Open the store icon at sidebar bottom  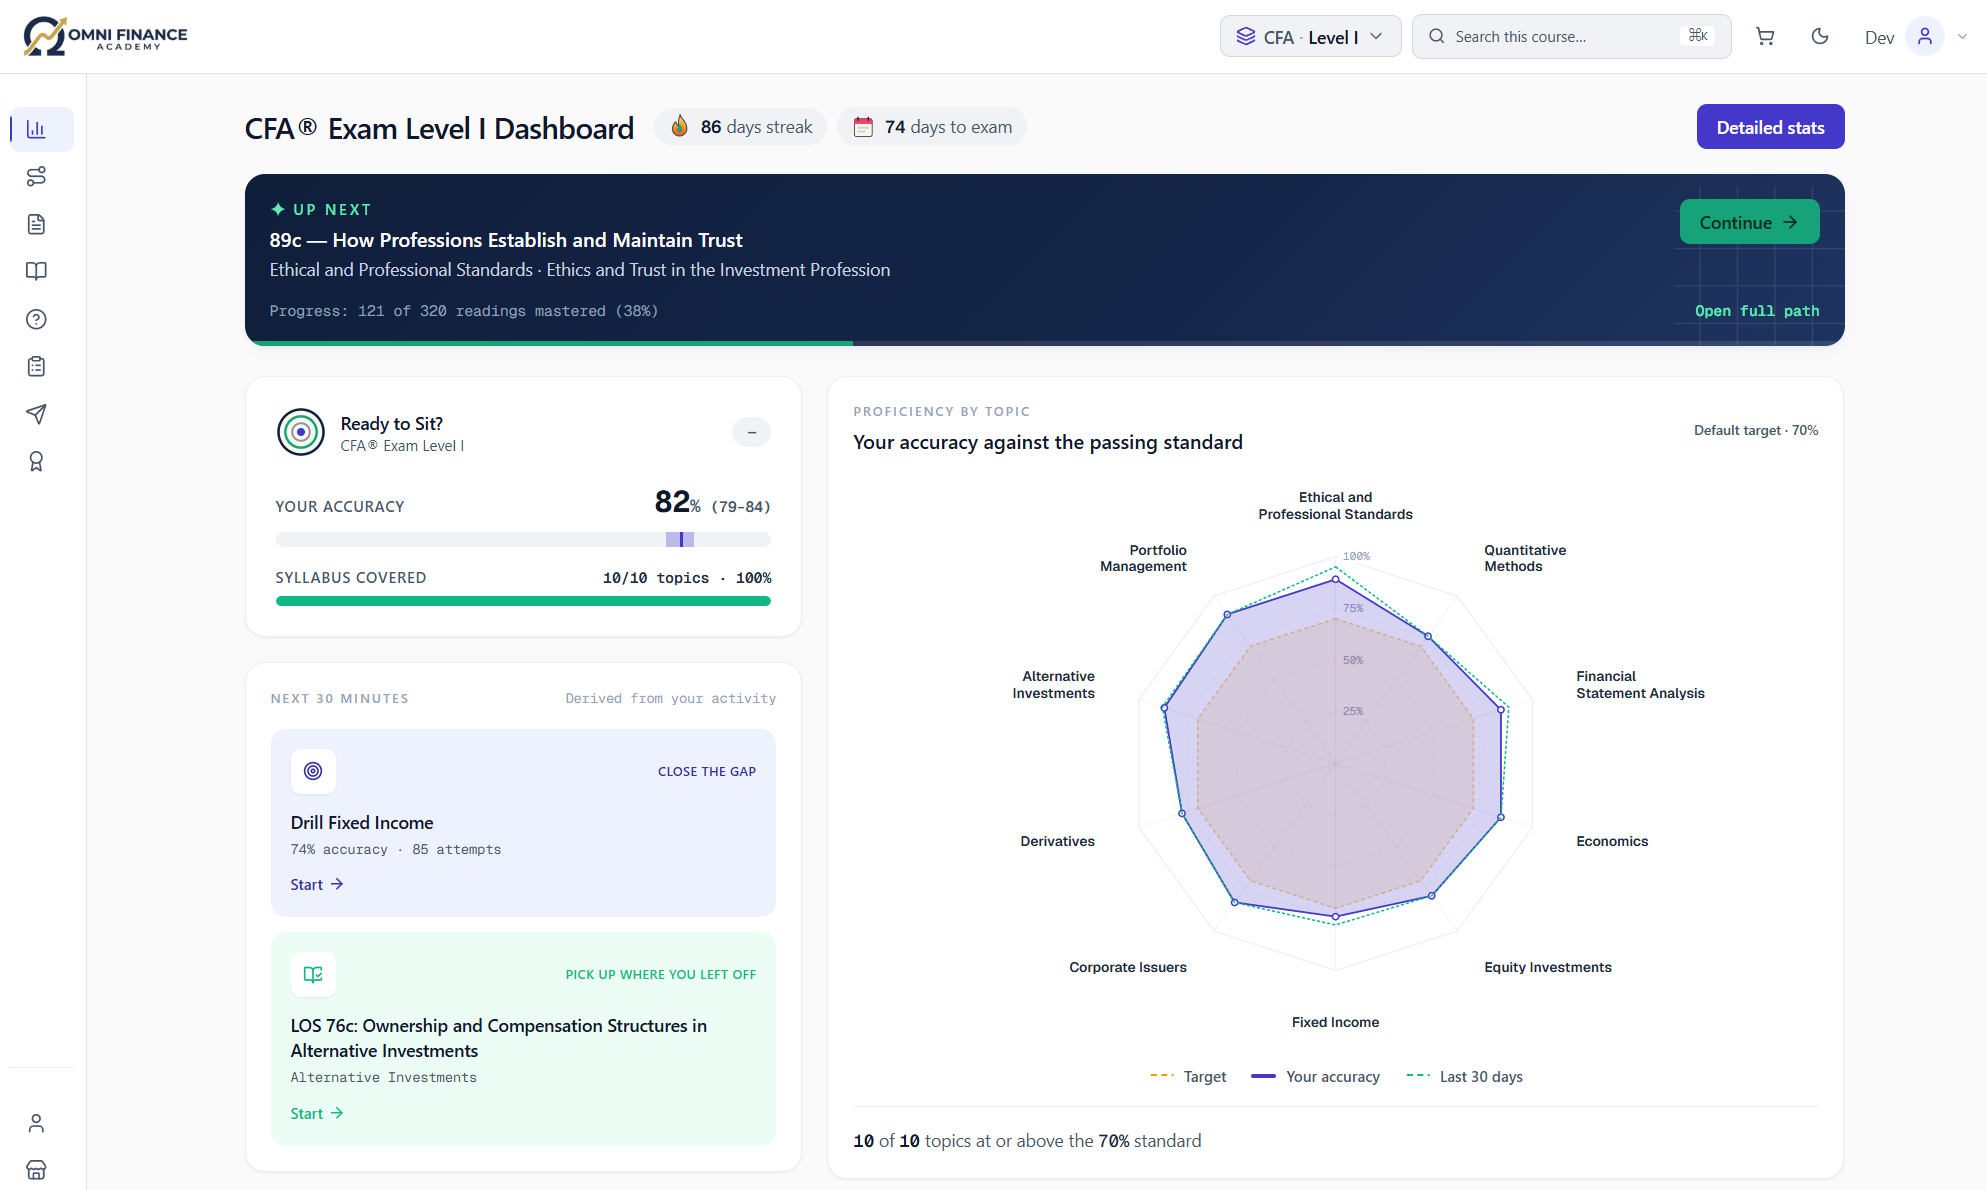pyautogui.click(x=36, y=1170)
